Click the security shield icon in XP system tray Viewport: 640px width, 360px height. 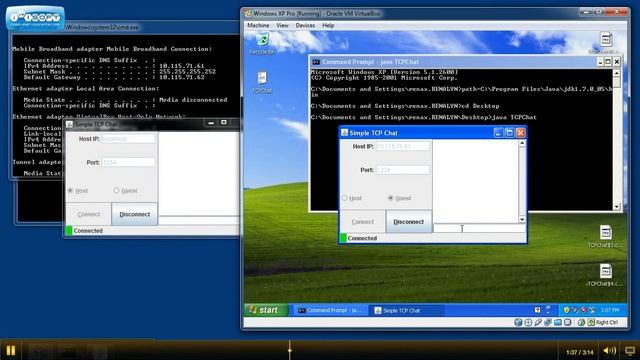[566, 310]
